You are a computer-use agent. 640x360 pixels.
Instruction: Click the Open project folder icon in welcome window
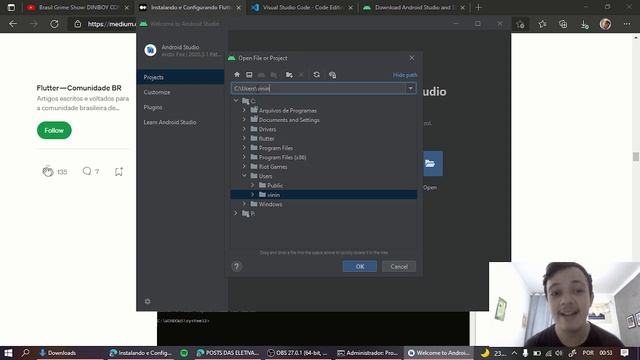[x=433, y=164]
